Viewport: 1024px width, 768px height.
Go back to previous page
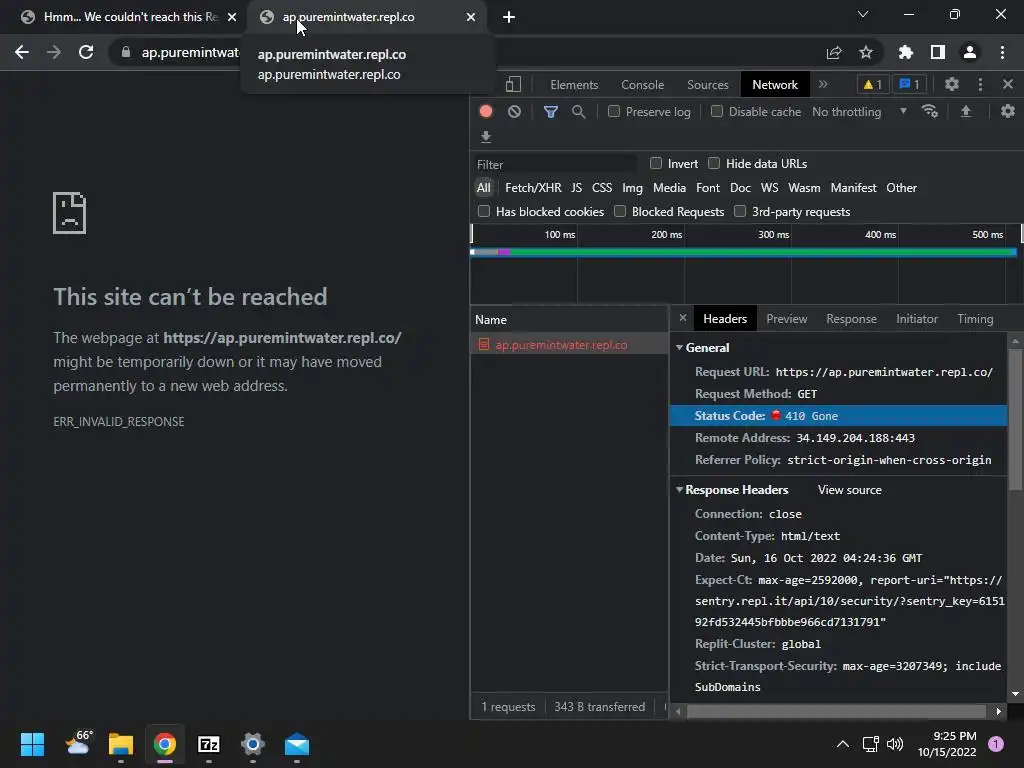point(22,52)
